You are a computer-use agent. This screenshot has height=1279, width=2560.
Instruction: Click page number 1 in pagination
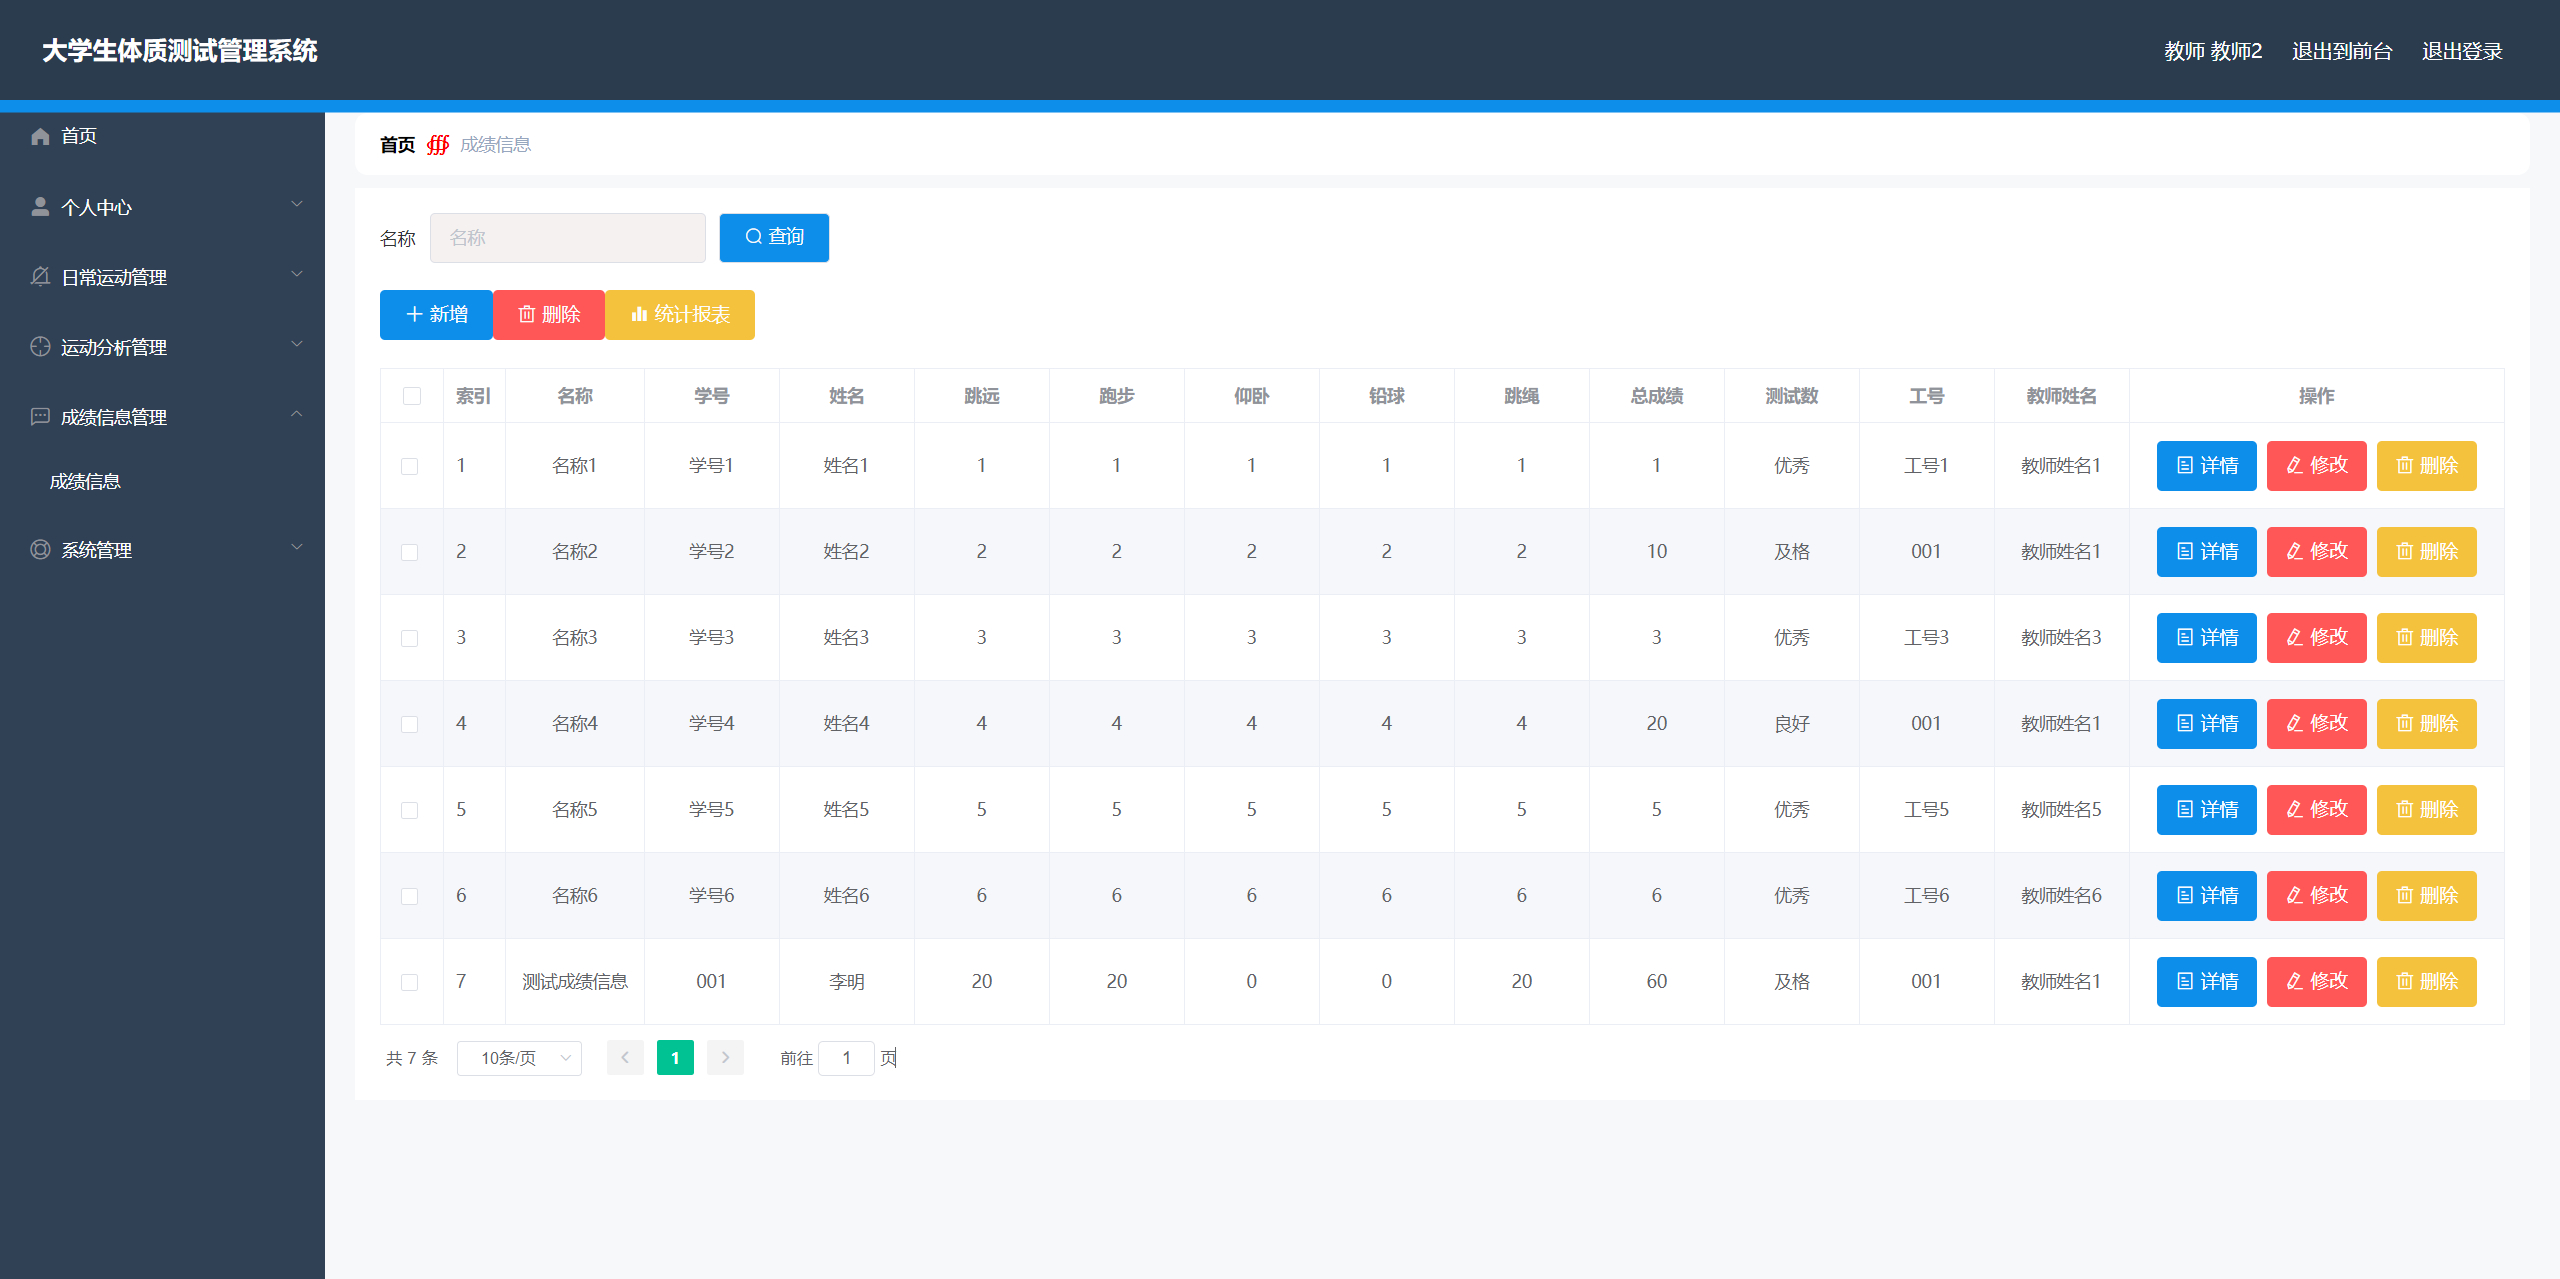[x=675, y=1058]
